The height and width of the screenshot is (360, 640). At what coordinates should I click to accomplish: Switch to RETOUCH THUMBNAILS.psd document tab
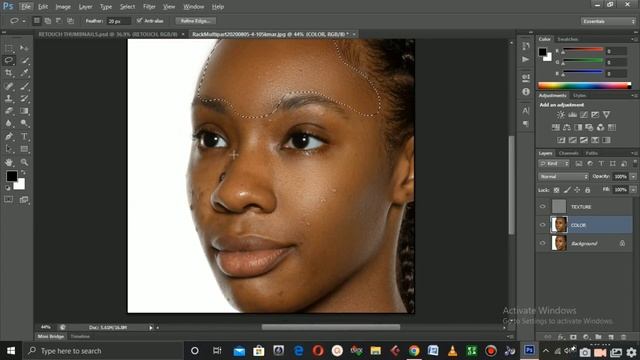point(108,34)
